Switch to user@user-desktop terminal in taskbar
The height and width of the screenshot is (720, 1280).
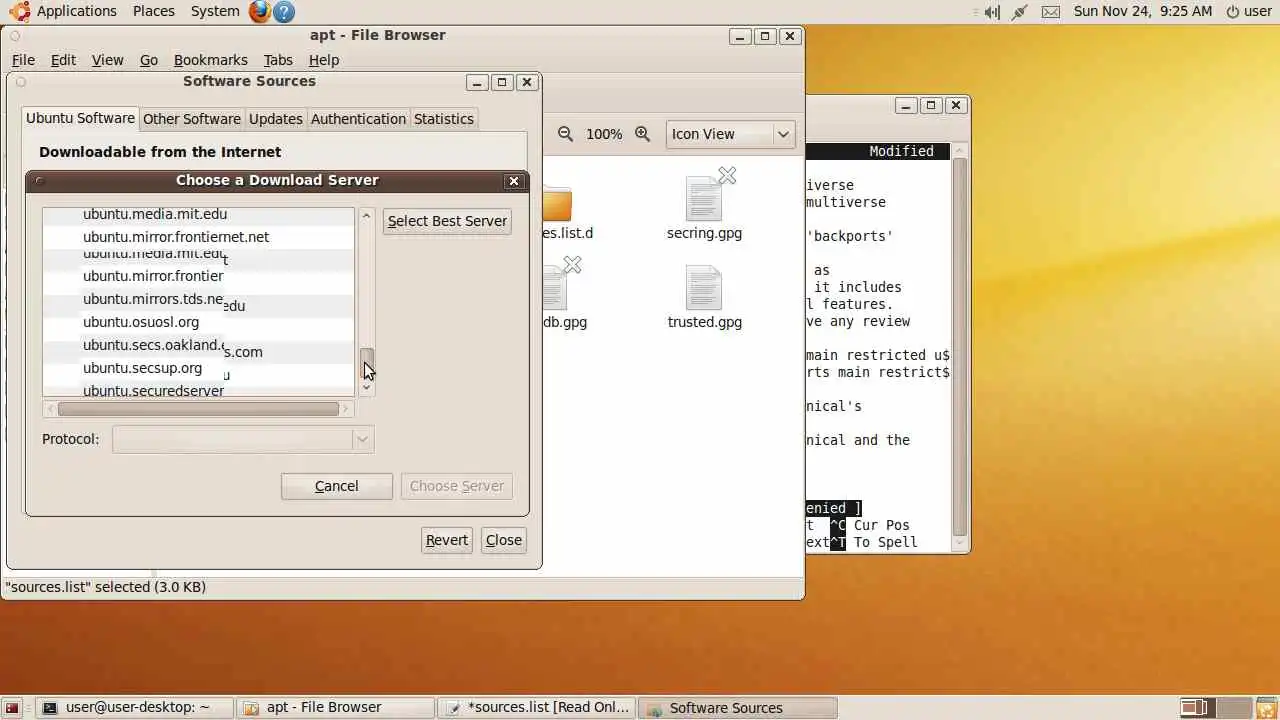click(134, 708)
